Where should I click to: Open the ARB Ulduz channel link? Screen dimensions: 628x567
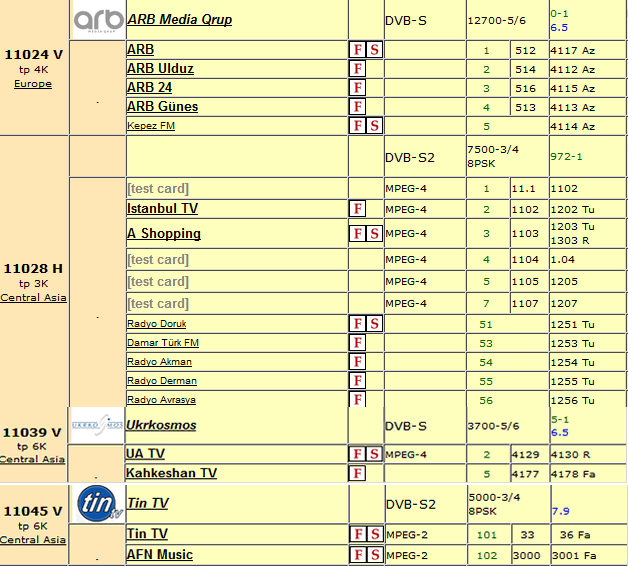pos(160,69)
